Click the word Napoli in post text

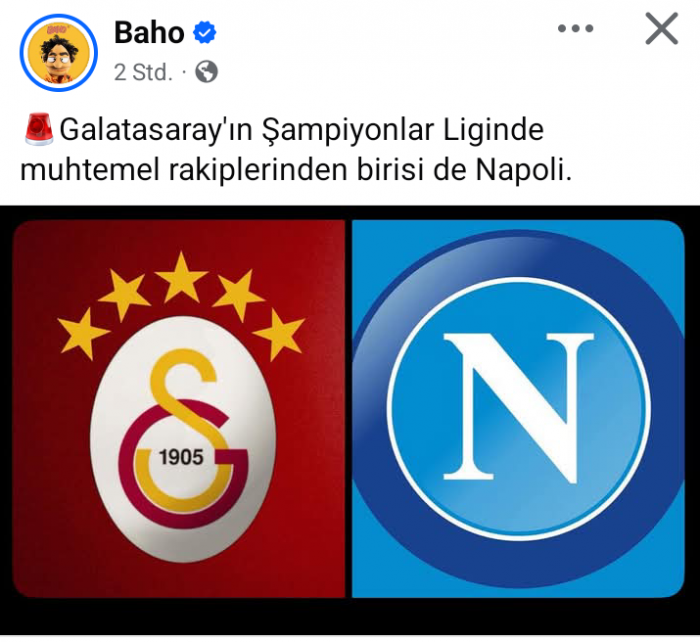point(519,170)
